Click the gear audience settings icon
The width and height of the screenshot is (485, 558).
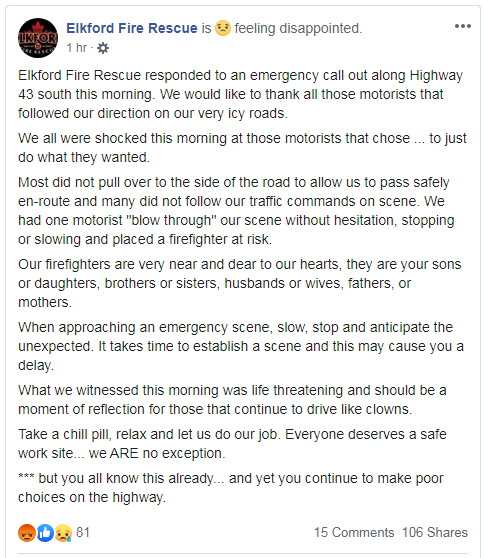103,48
